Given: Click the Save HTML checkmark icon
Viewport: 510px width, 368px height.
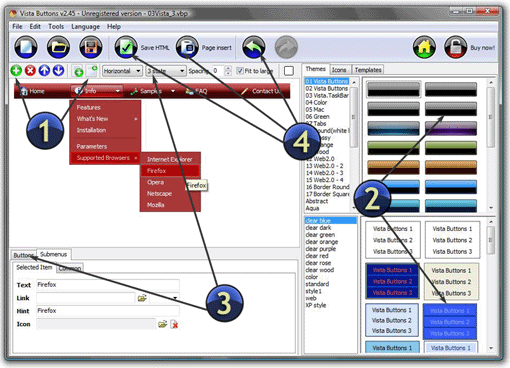Looking at the screenshot, I should point(126,47).
